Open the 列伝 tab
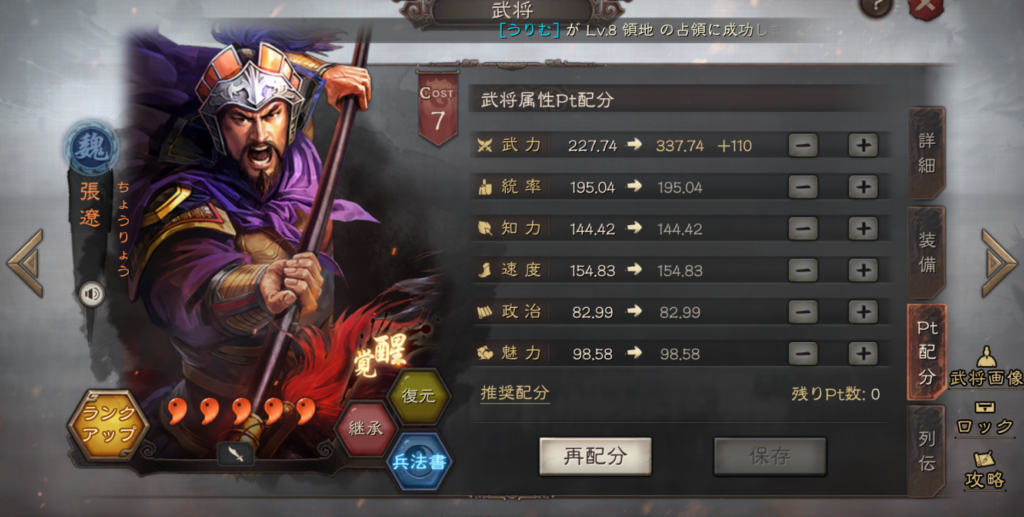The image size is (1024, 517). (x=927, y=450)
